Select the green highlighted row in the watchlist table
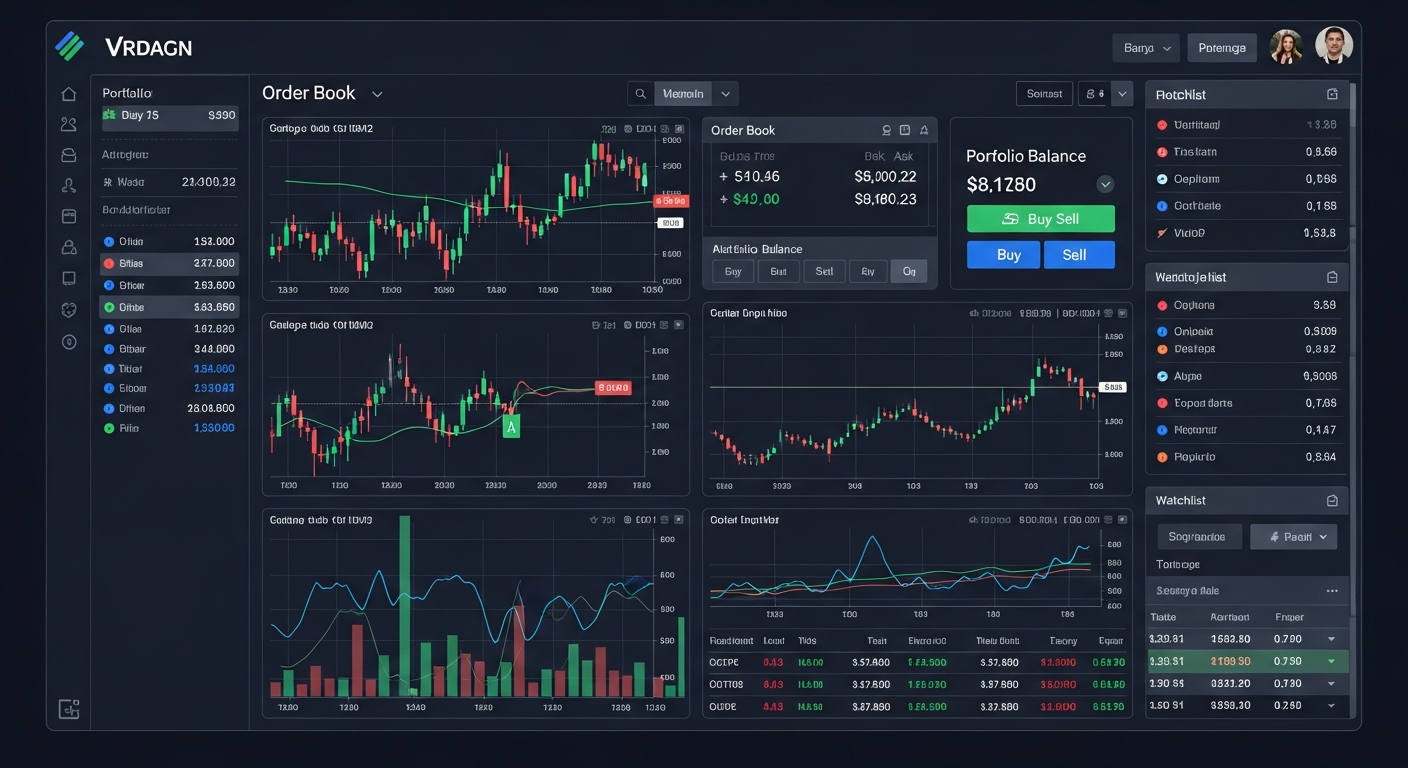The width and height of the screenshot is (1408, 768). pos(1246,661)
